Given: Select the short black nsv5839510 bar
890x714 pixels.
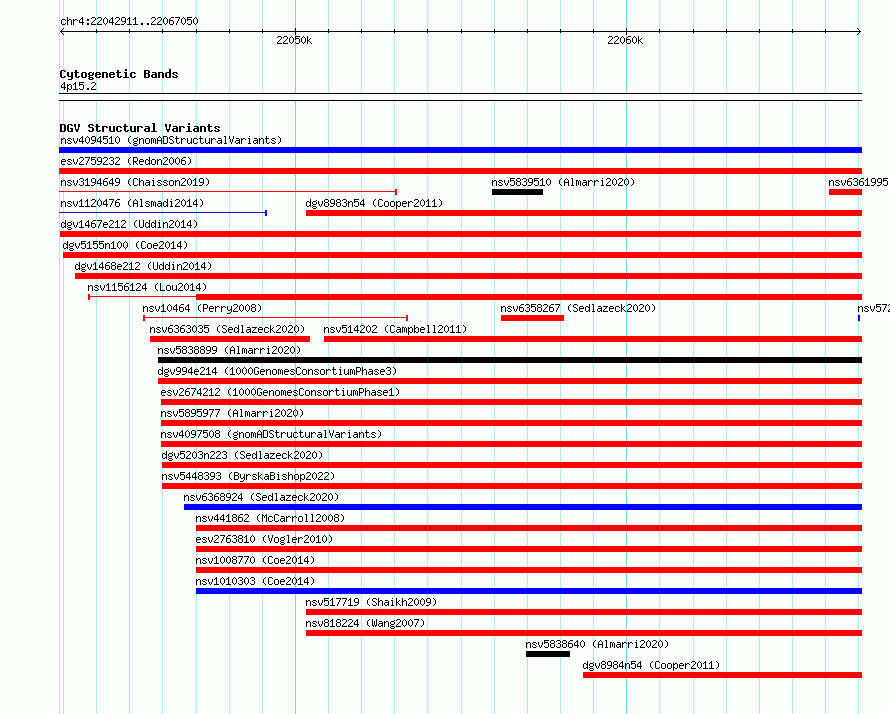Looking at the screenshot, I should (x=517, y=192).
